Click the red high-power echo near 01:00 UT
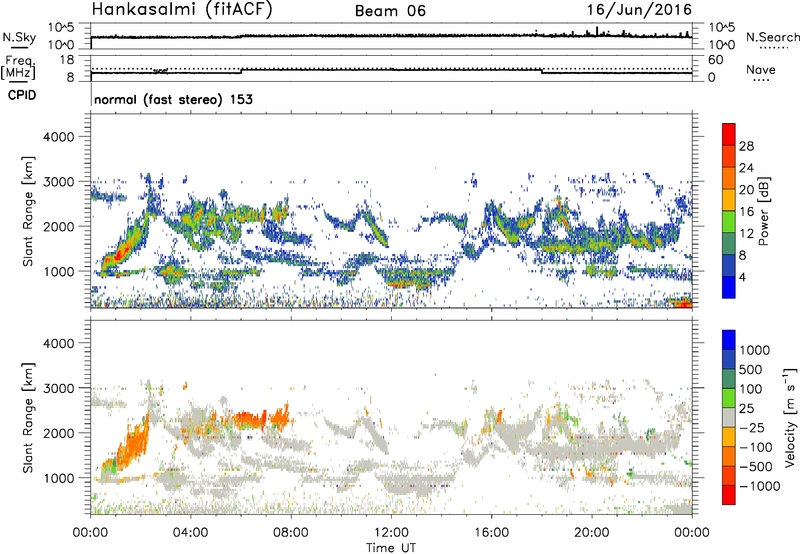Viewport: 800px width, 554px height. [x=121, y=253]
